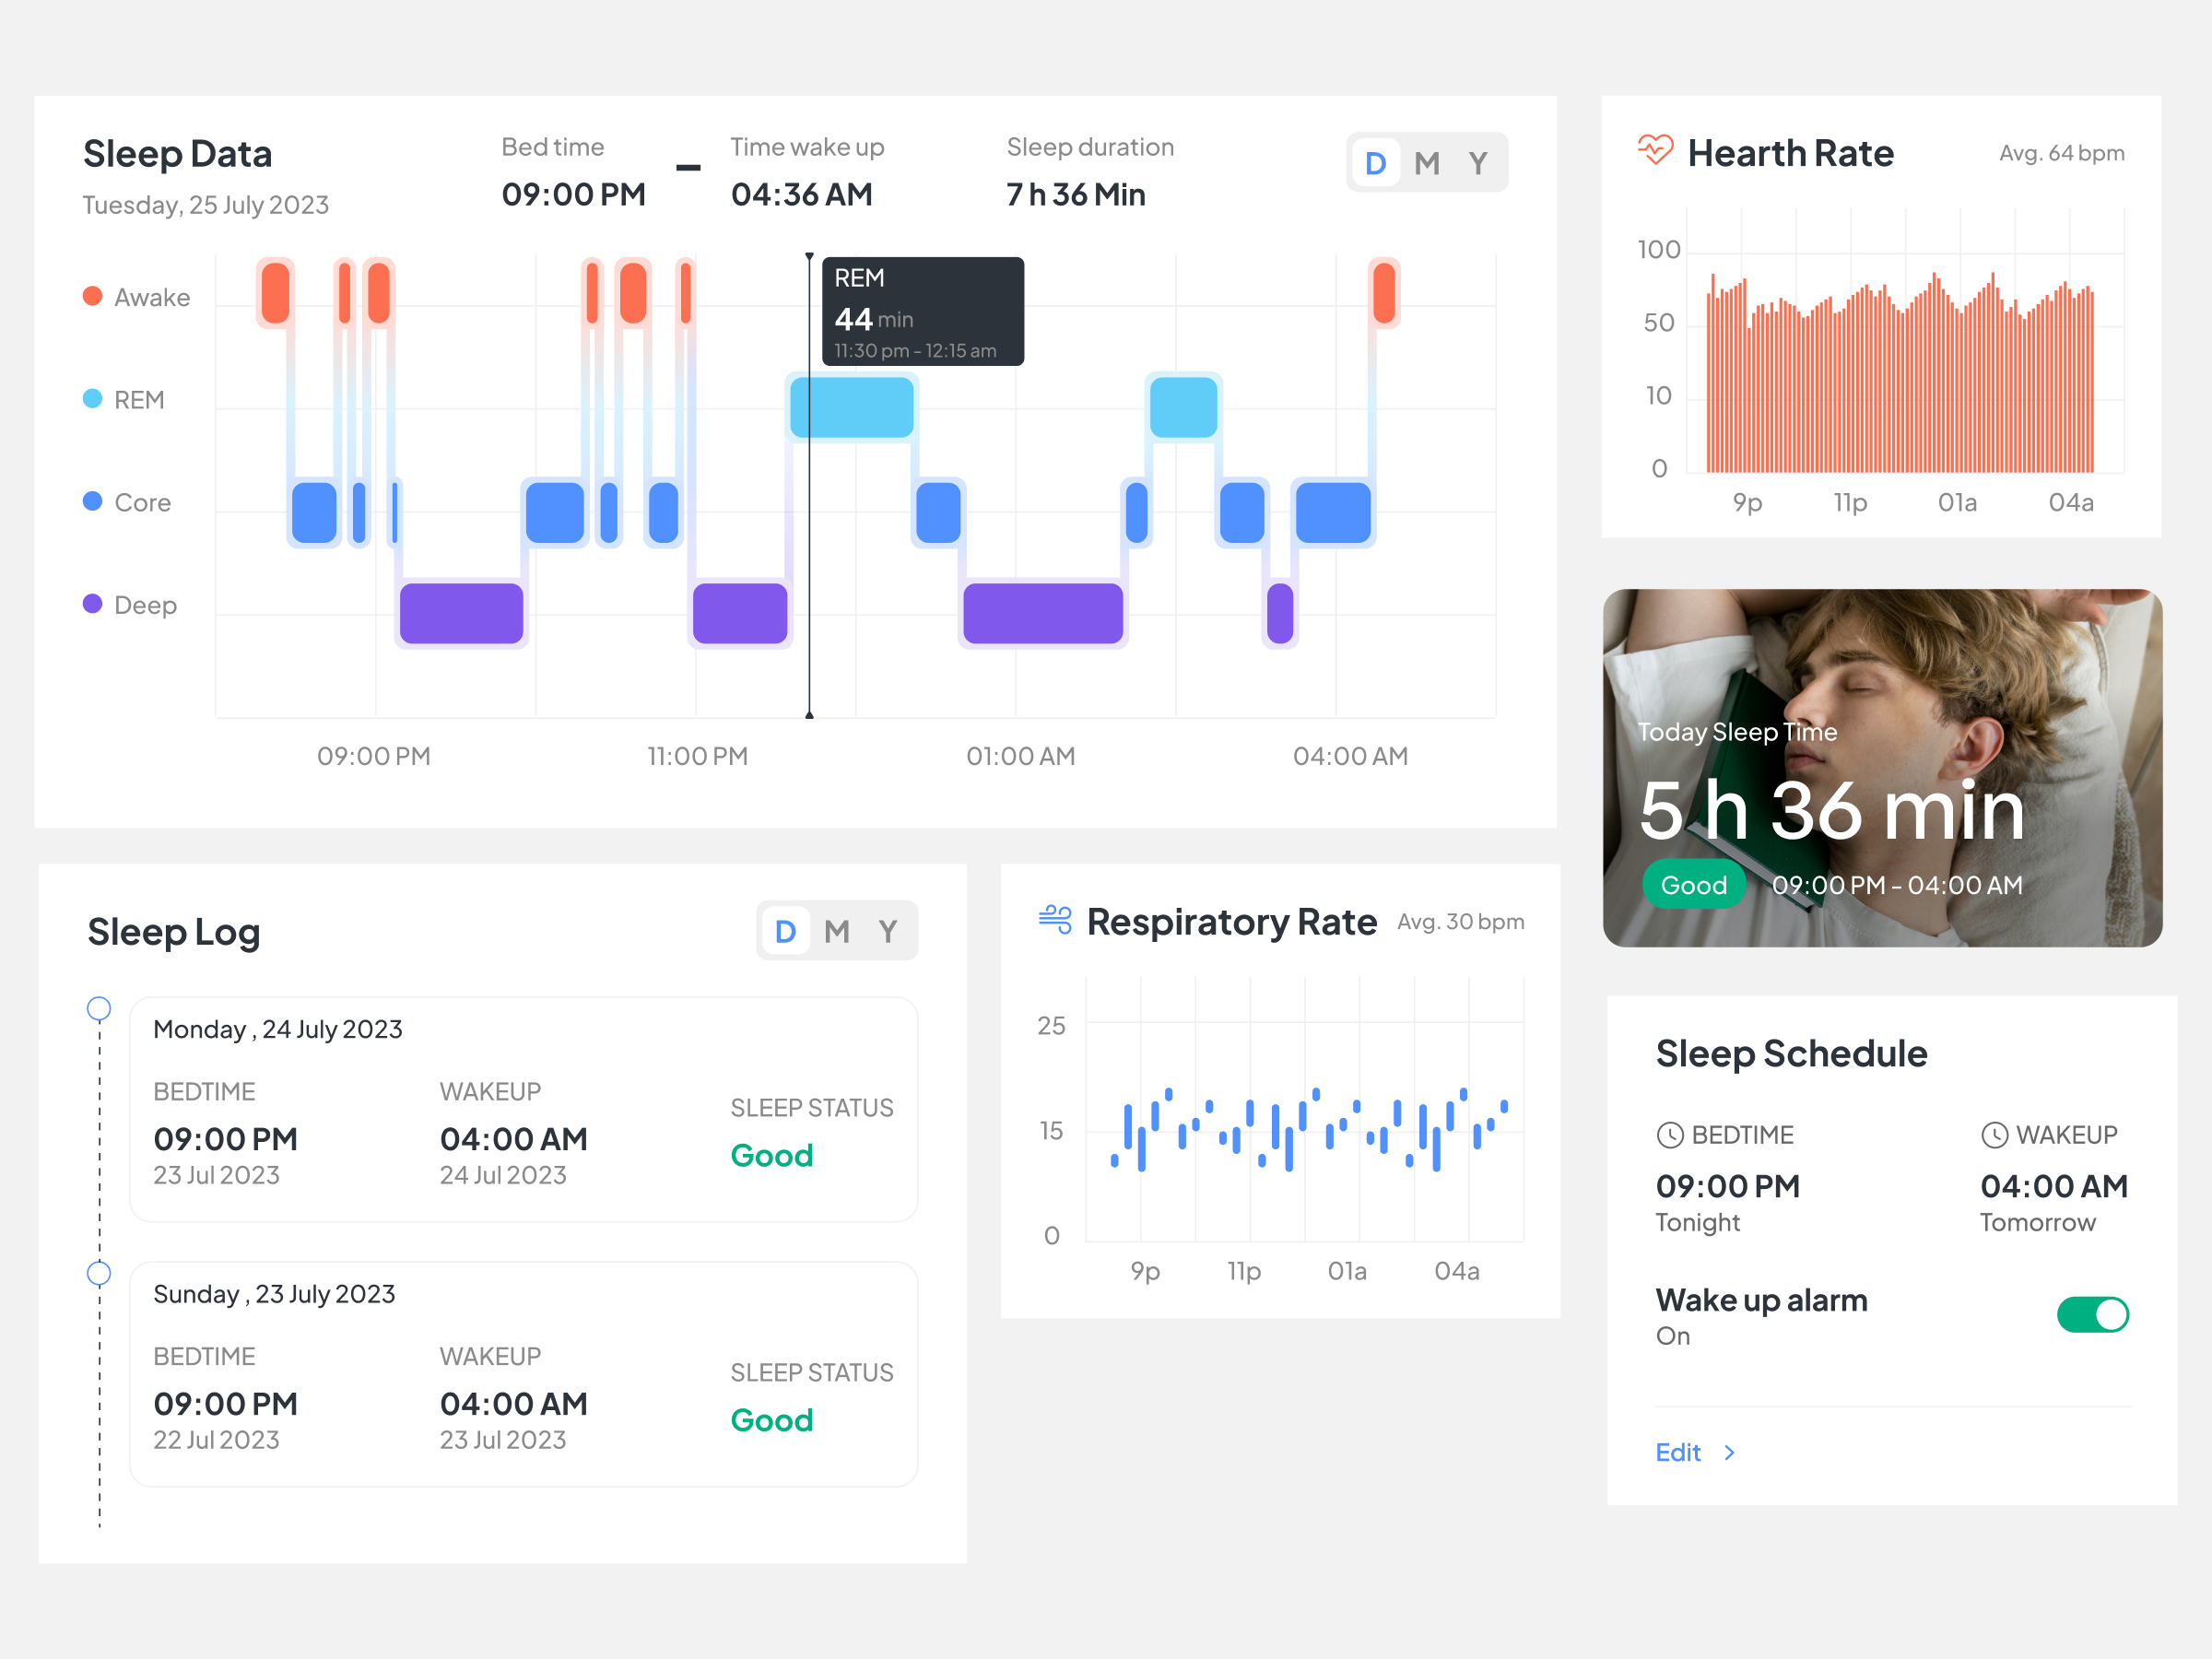Click the timeline marker beside Monday 24 July

99,1009
